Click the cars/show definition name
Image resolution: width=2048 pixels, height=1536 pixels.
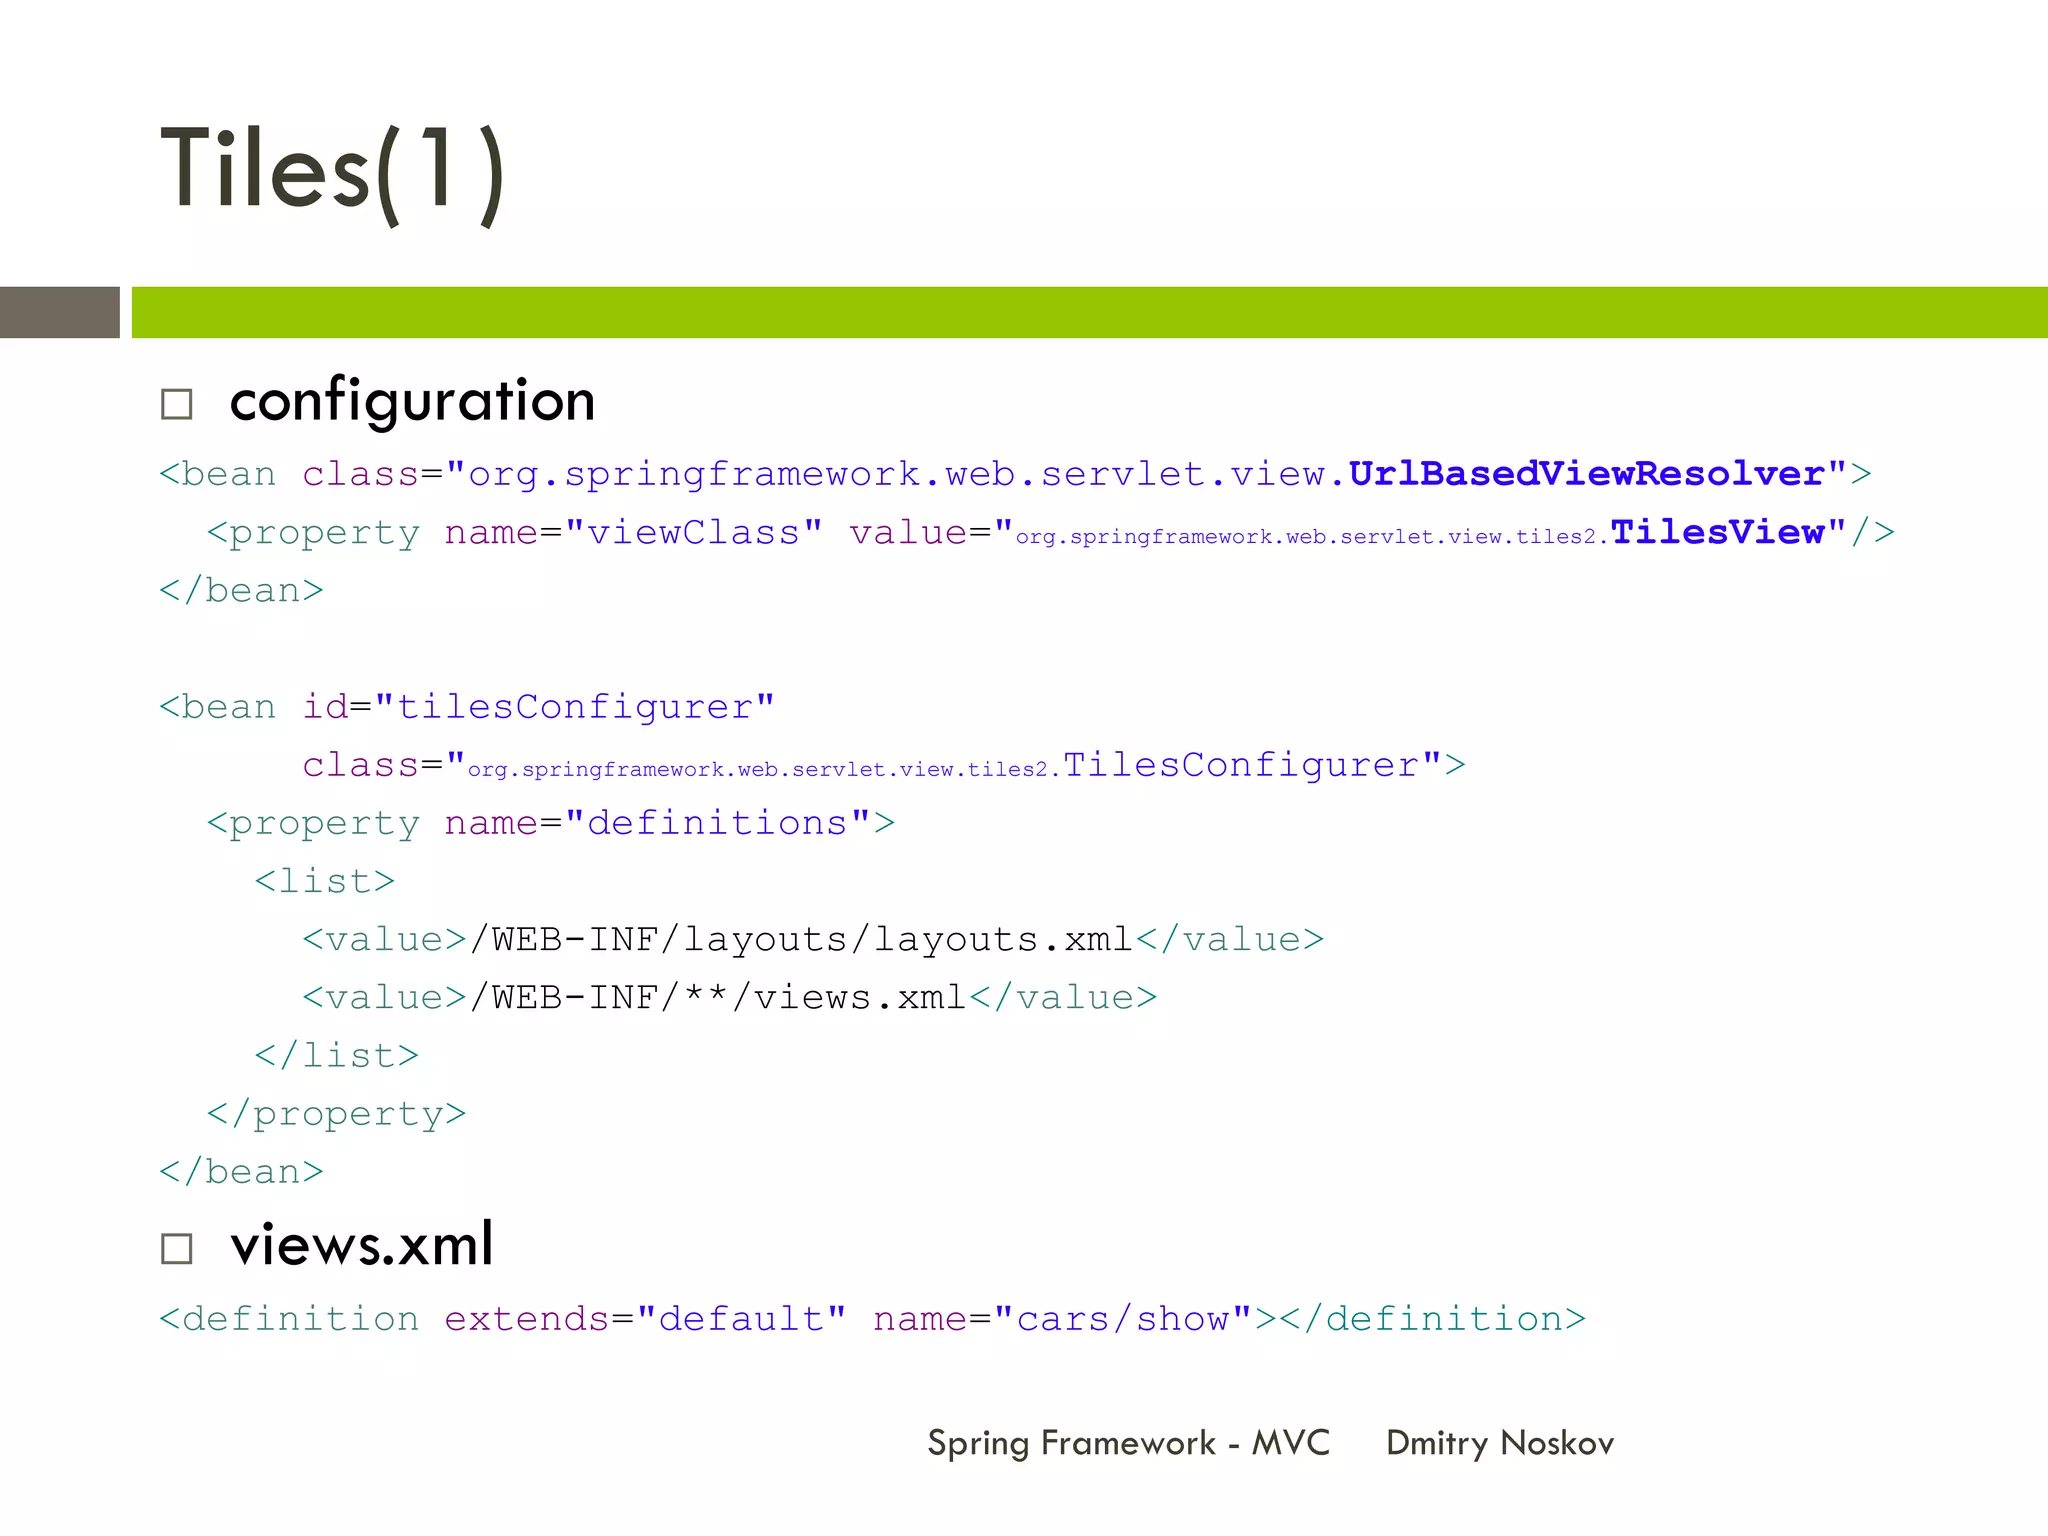[1122, 1319]
